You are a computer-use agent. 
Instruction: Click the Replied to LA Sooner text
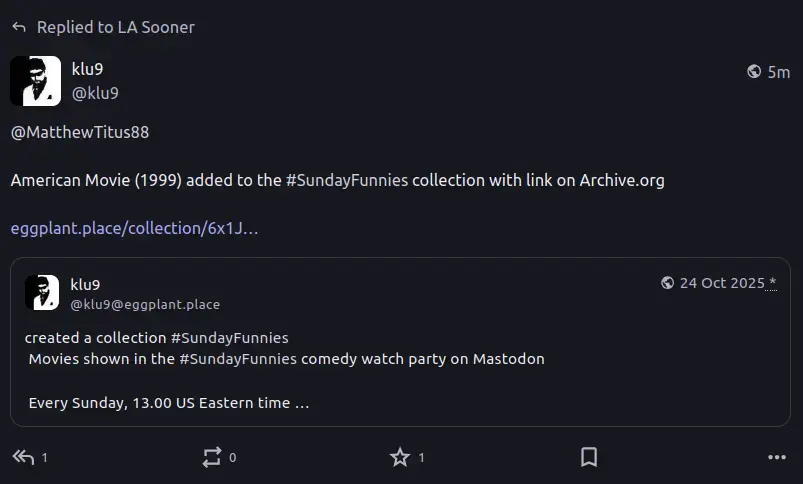tap(116, 27)
